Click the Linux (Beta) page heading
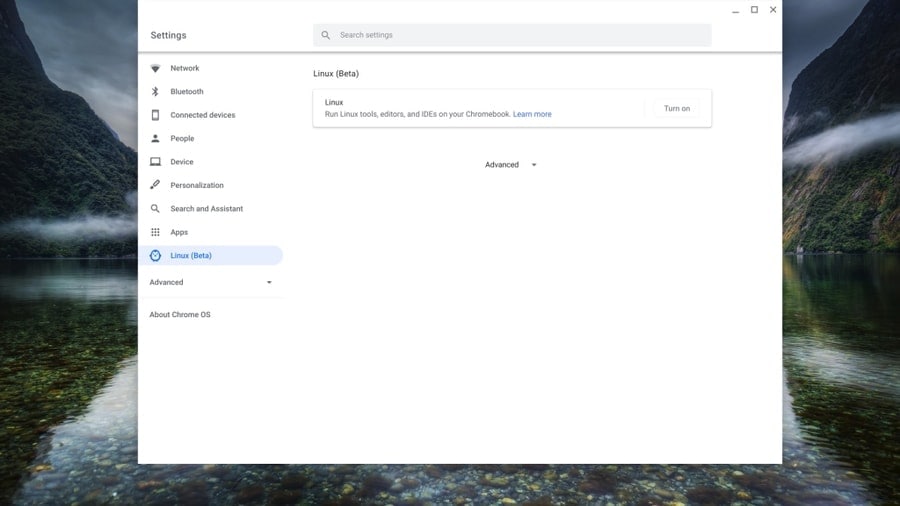 click(336, 73)
